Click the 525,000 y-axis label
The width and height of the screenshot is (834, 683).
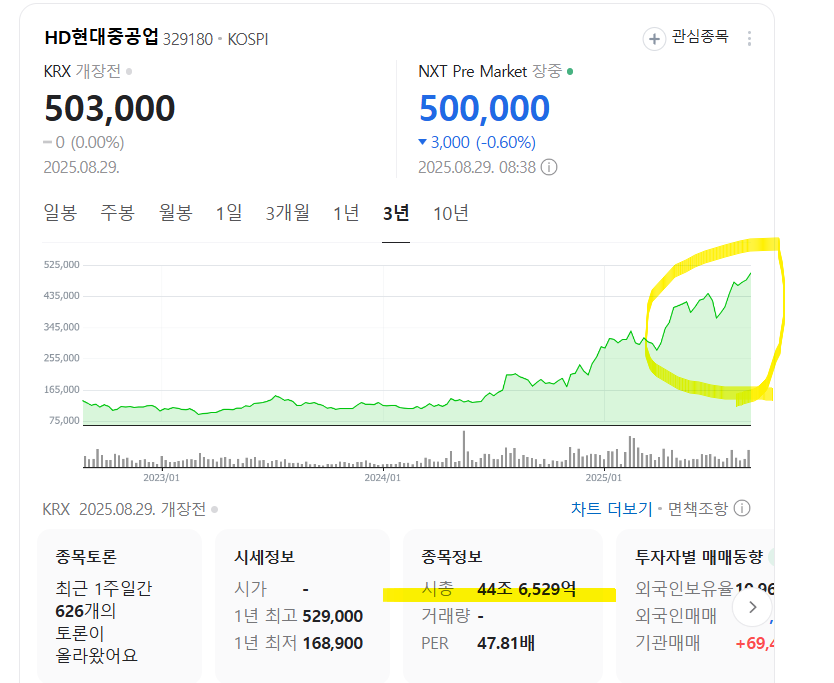tap(61, 265)
